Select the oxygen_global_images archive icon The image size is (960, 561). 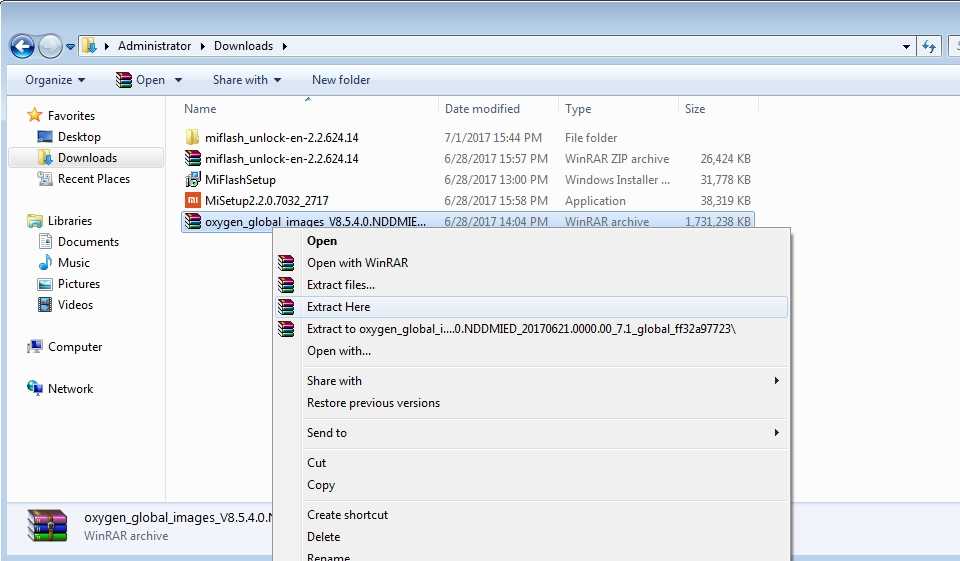192,221
